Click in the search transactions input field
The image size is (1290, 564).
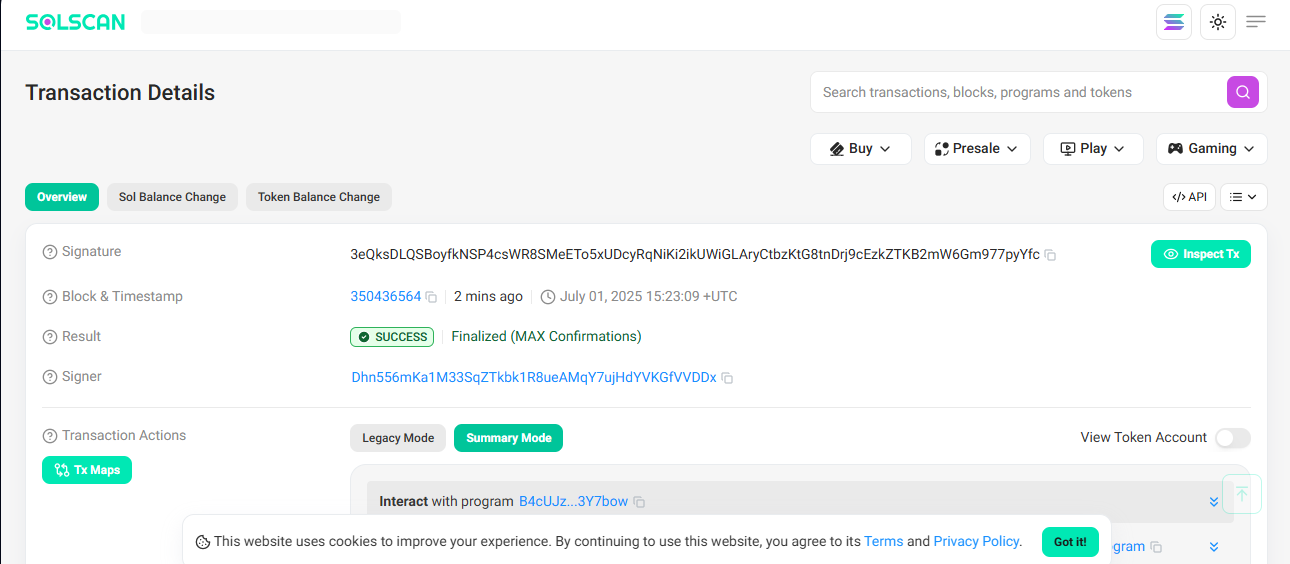(1015, 92)
